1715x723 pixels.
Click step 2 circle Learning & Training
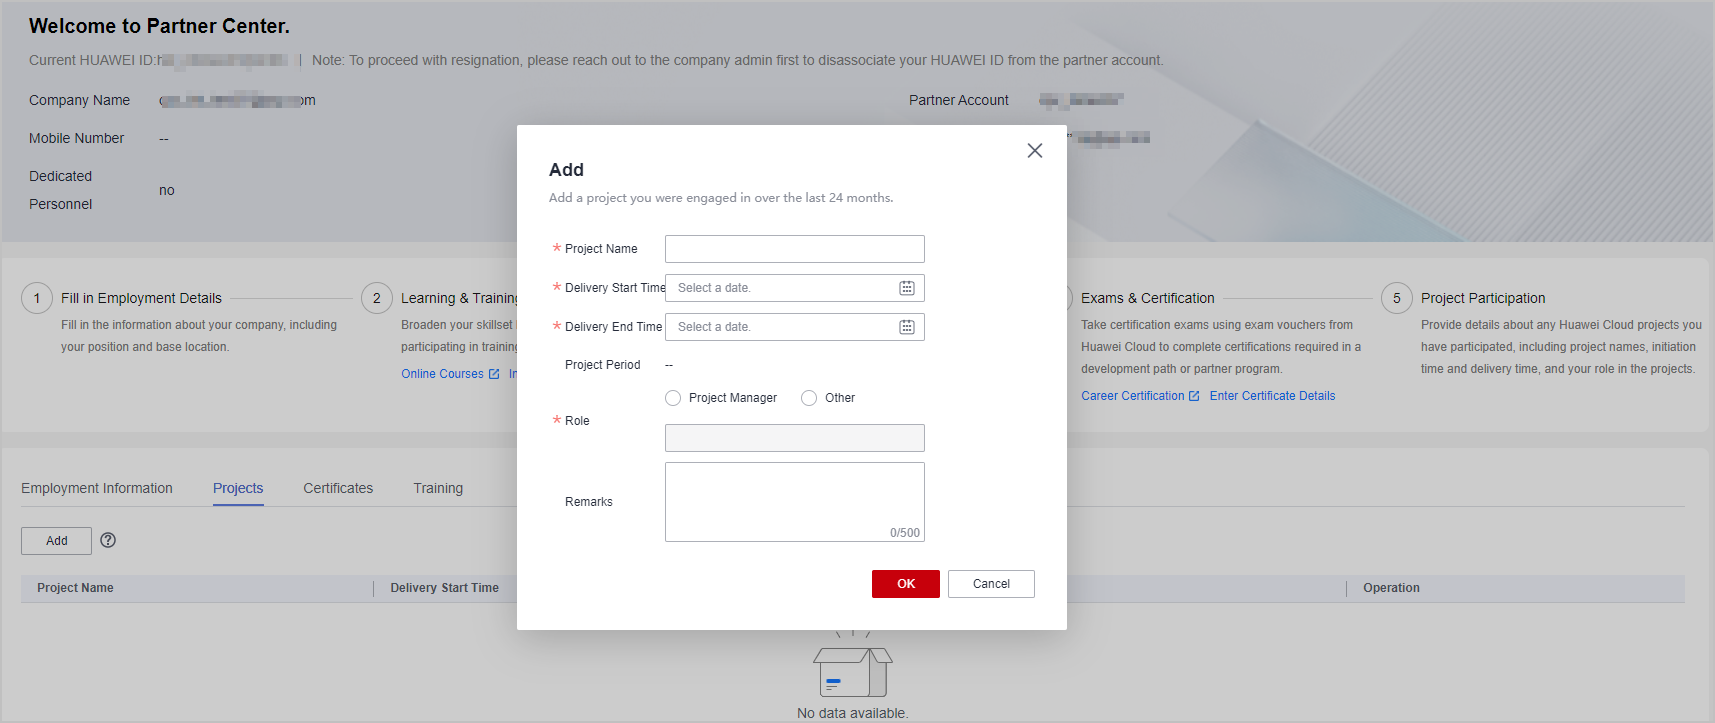point(377,298)
